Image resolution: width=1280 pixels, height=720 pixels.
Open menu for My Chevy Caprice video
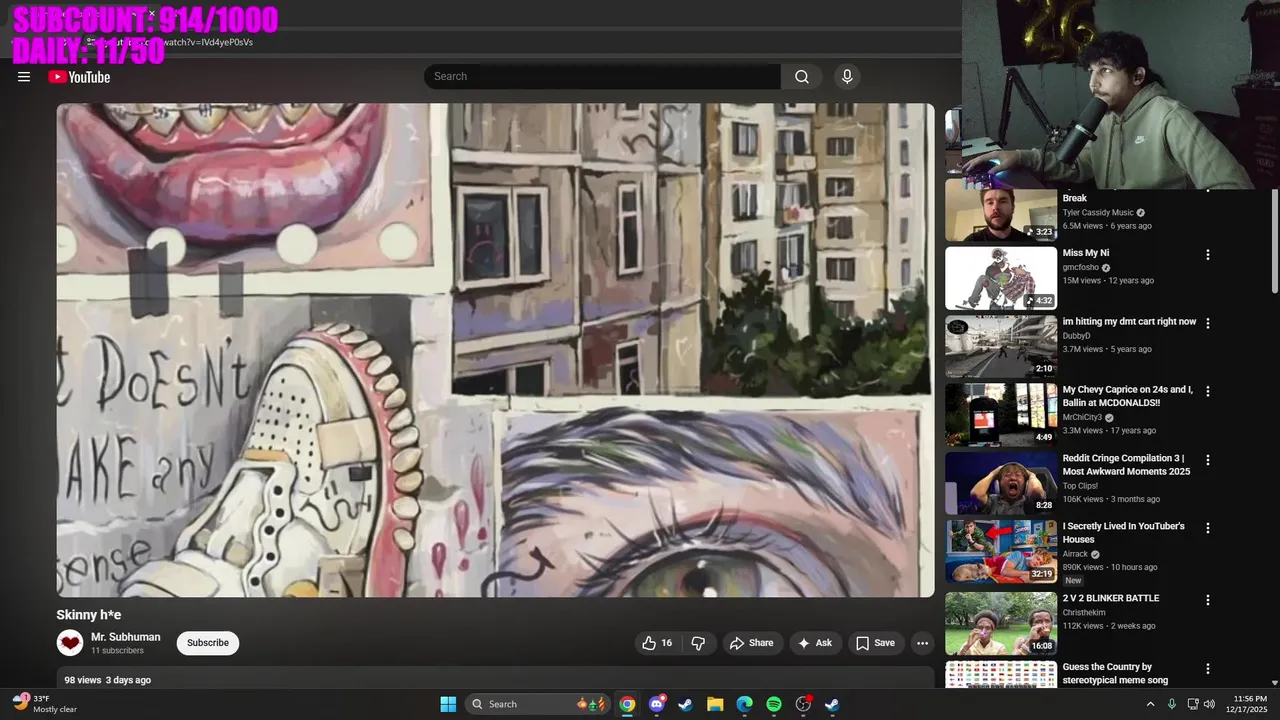[x=1207, y=392]
